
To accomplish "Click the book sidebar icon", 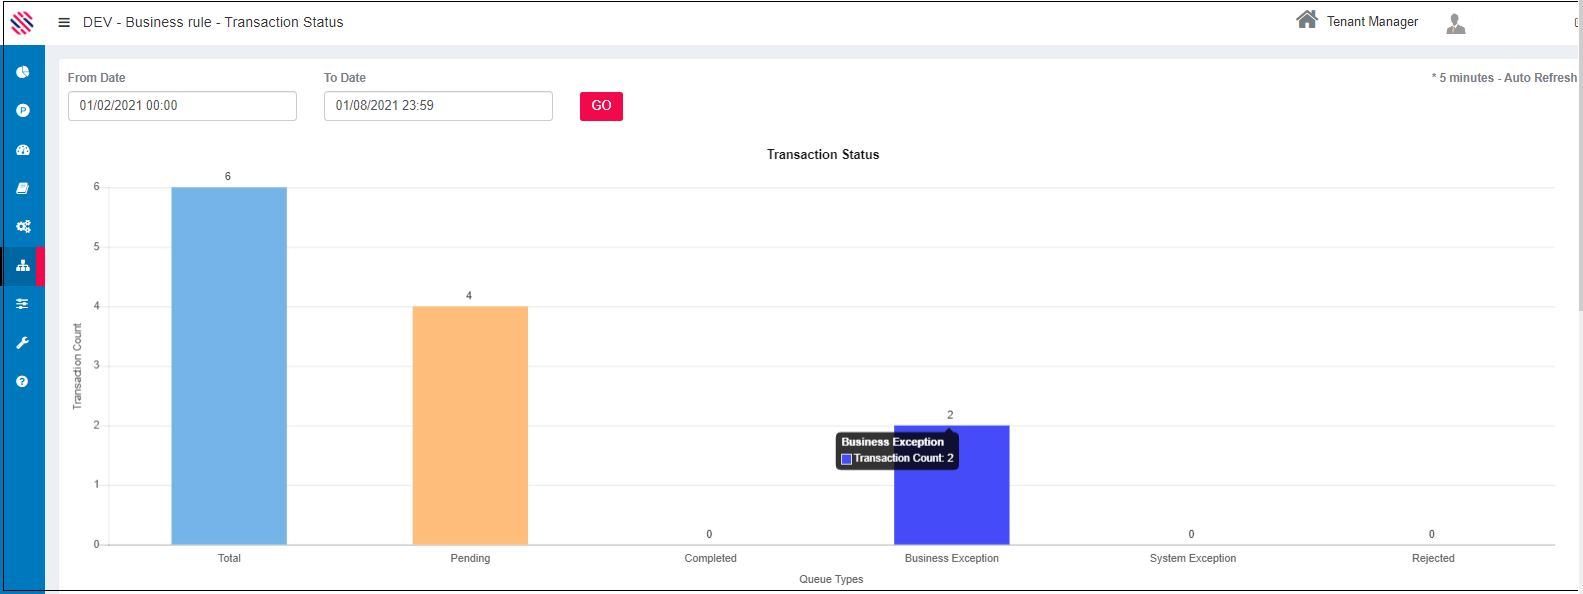I will click(22, 188).
